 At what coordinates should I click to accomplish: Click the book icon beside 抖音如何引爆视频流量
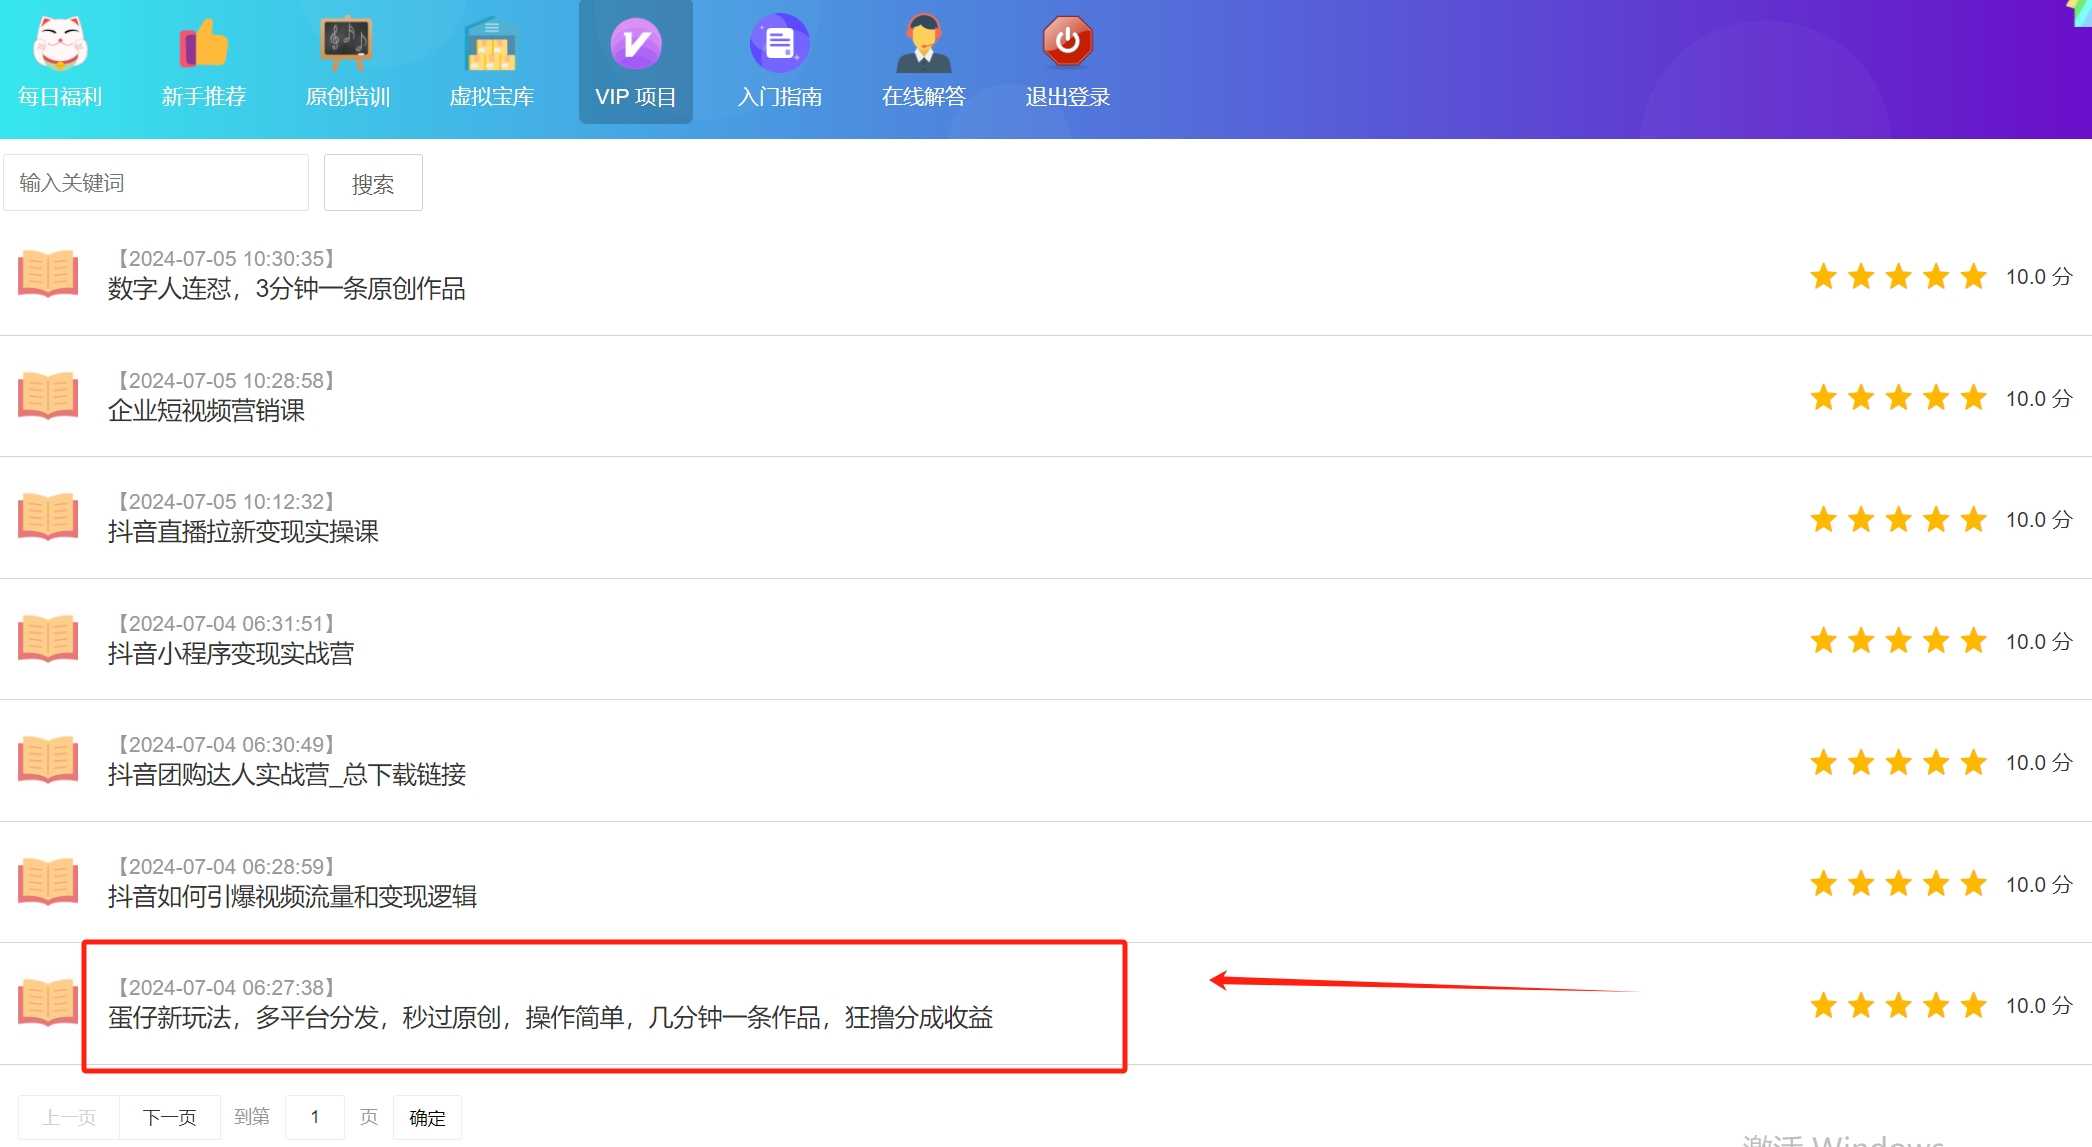pyautogui.click(x=48, y=881)
